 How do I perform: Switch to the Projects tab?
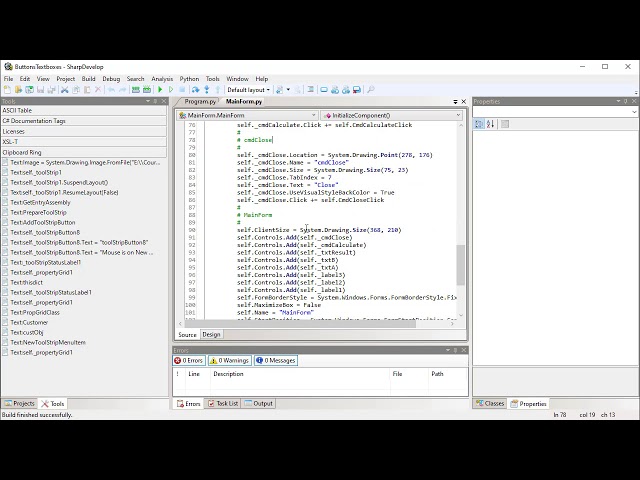[x=19, y=404]
